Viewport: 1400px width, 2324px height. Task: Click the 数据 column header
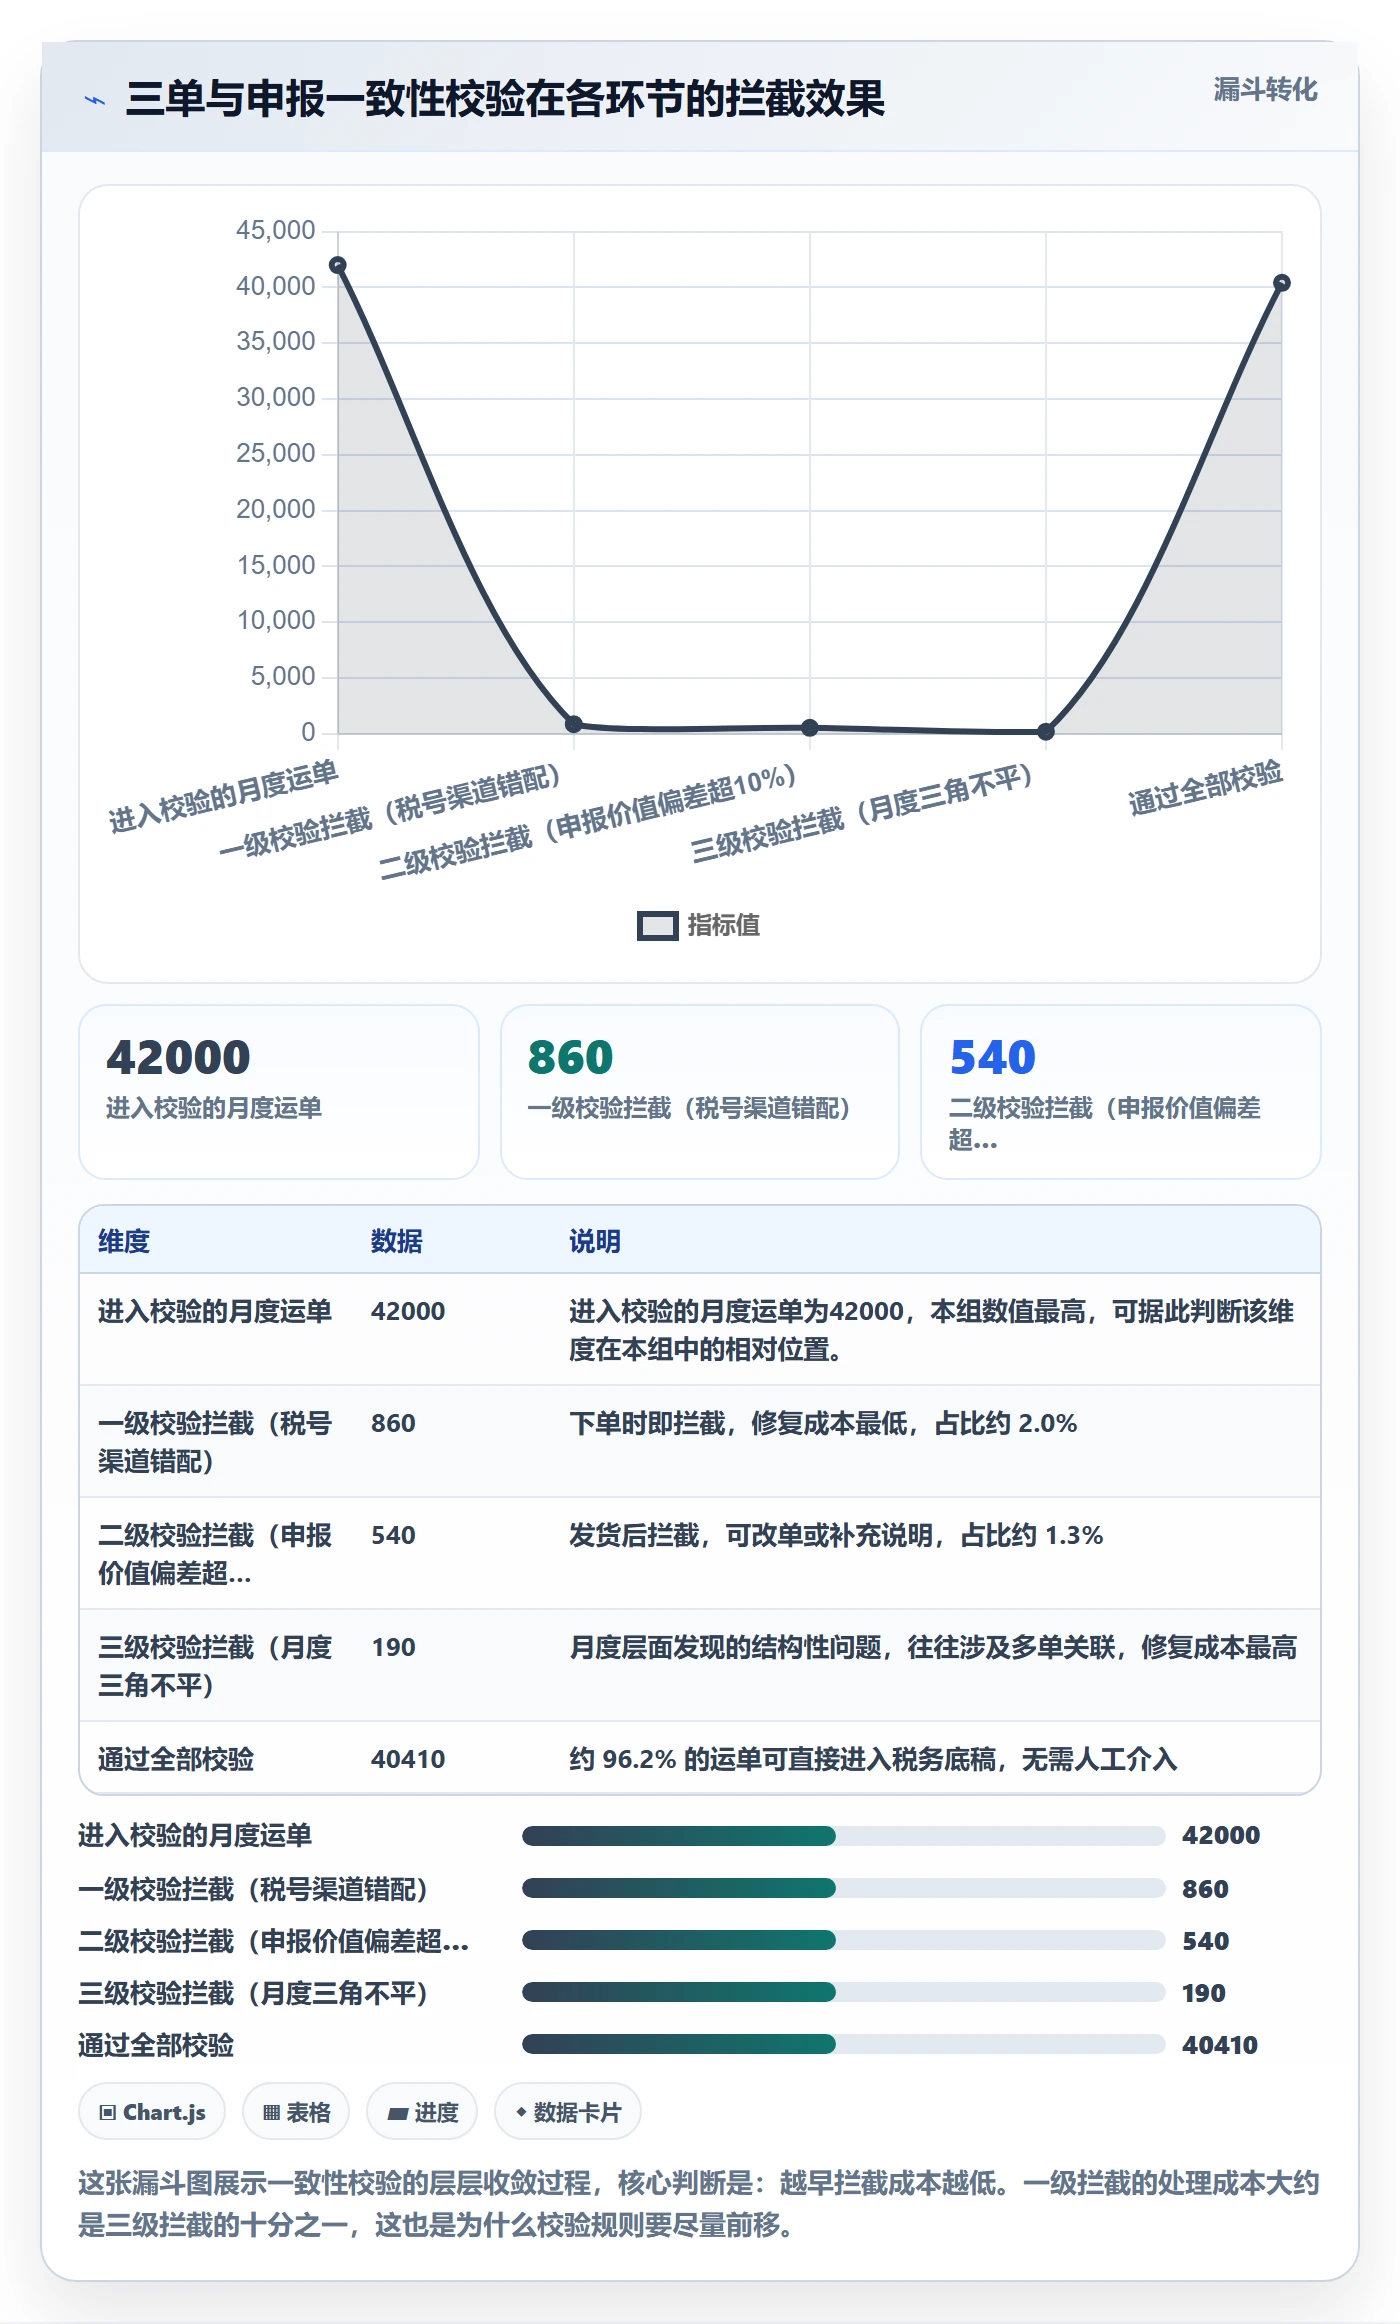click(397, 1241)
